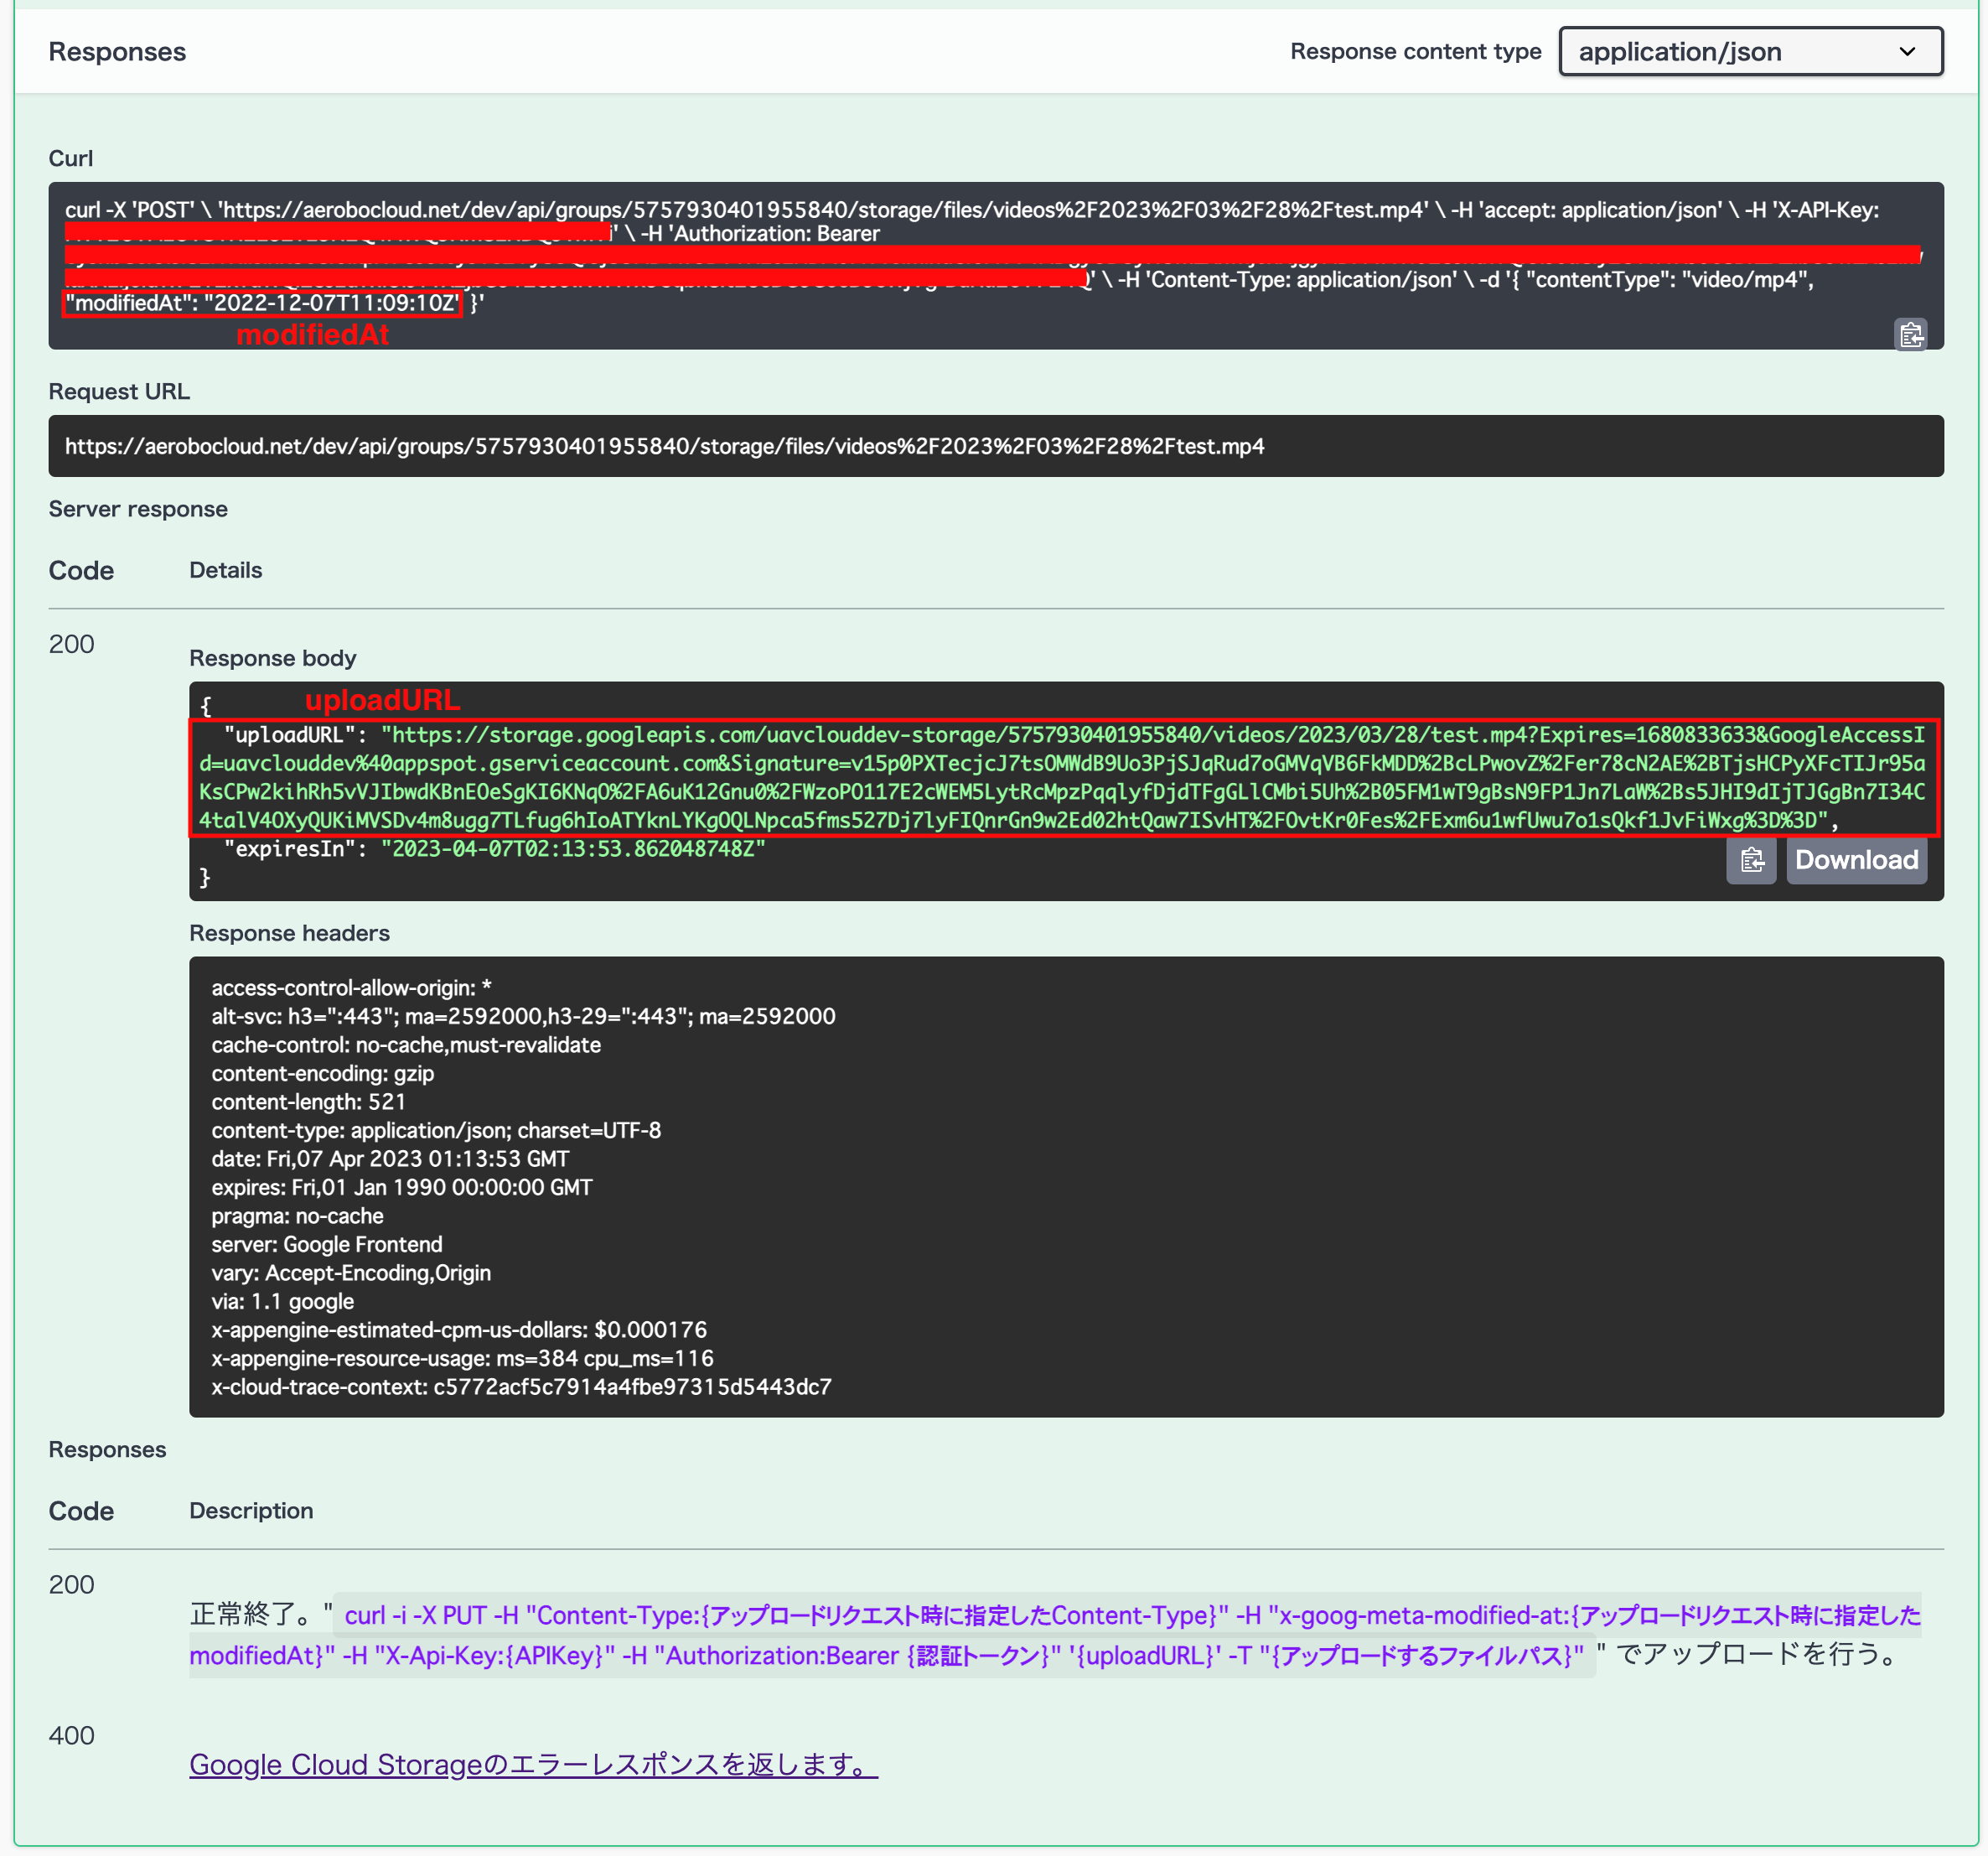Click the Server response heading
1988x1856 pixels.
(138, 509)
